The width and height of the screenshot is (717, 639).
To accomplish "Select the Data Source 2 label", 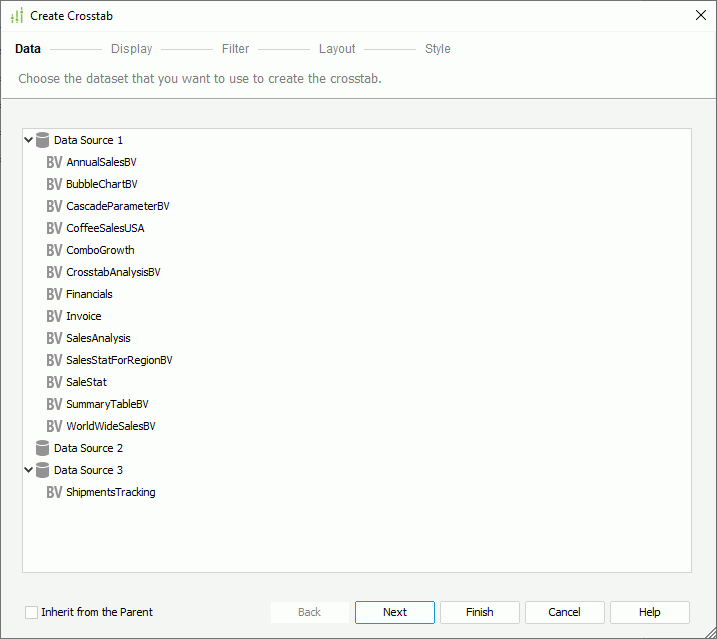I will [88, 448].
